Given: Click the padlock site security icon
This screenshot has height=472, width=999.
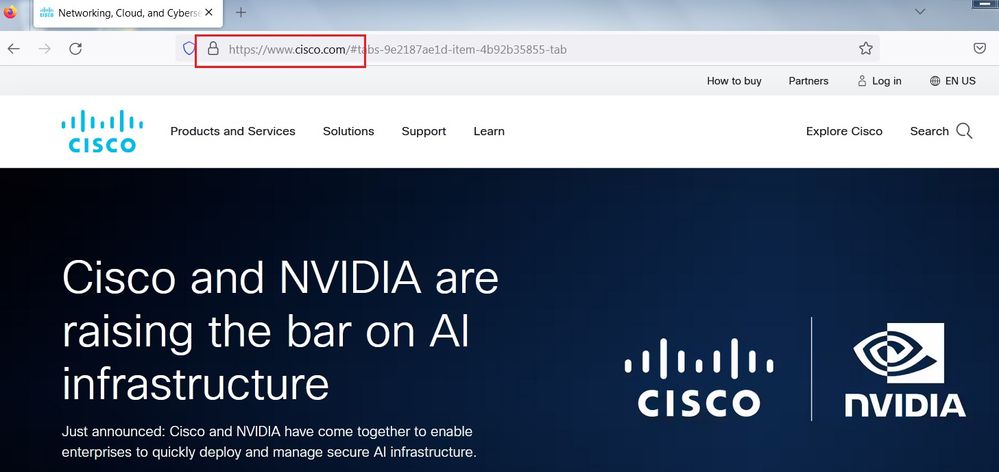Looking at the screenshot, I should 213,48.
